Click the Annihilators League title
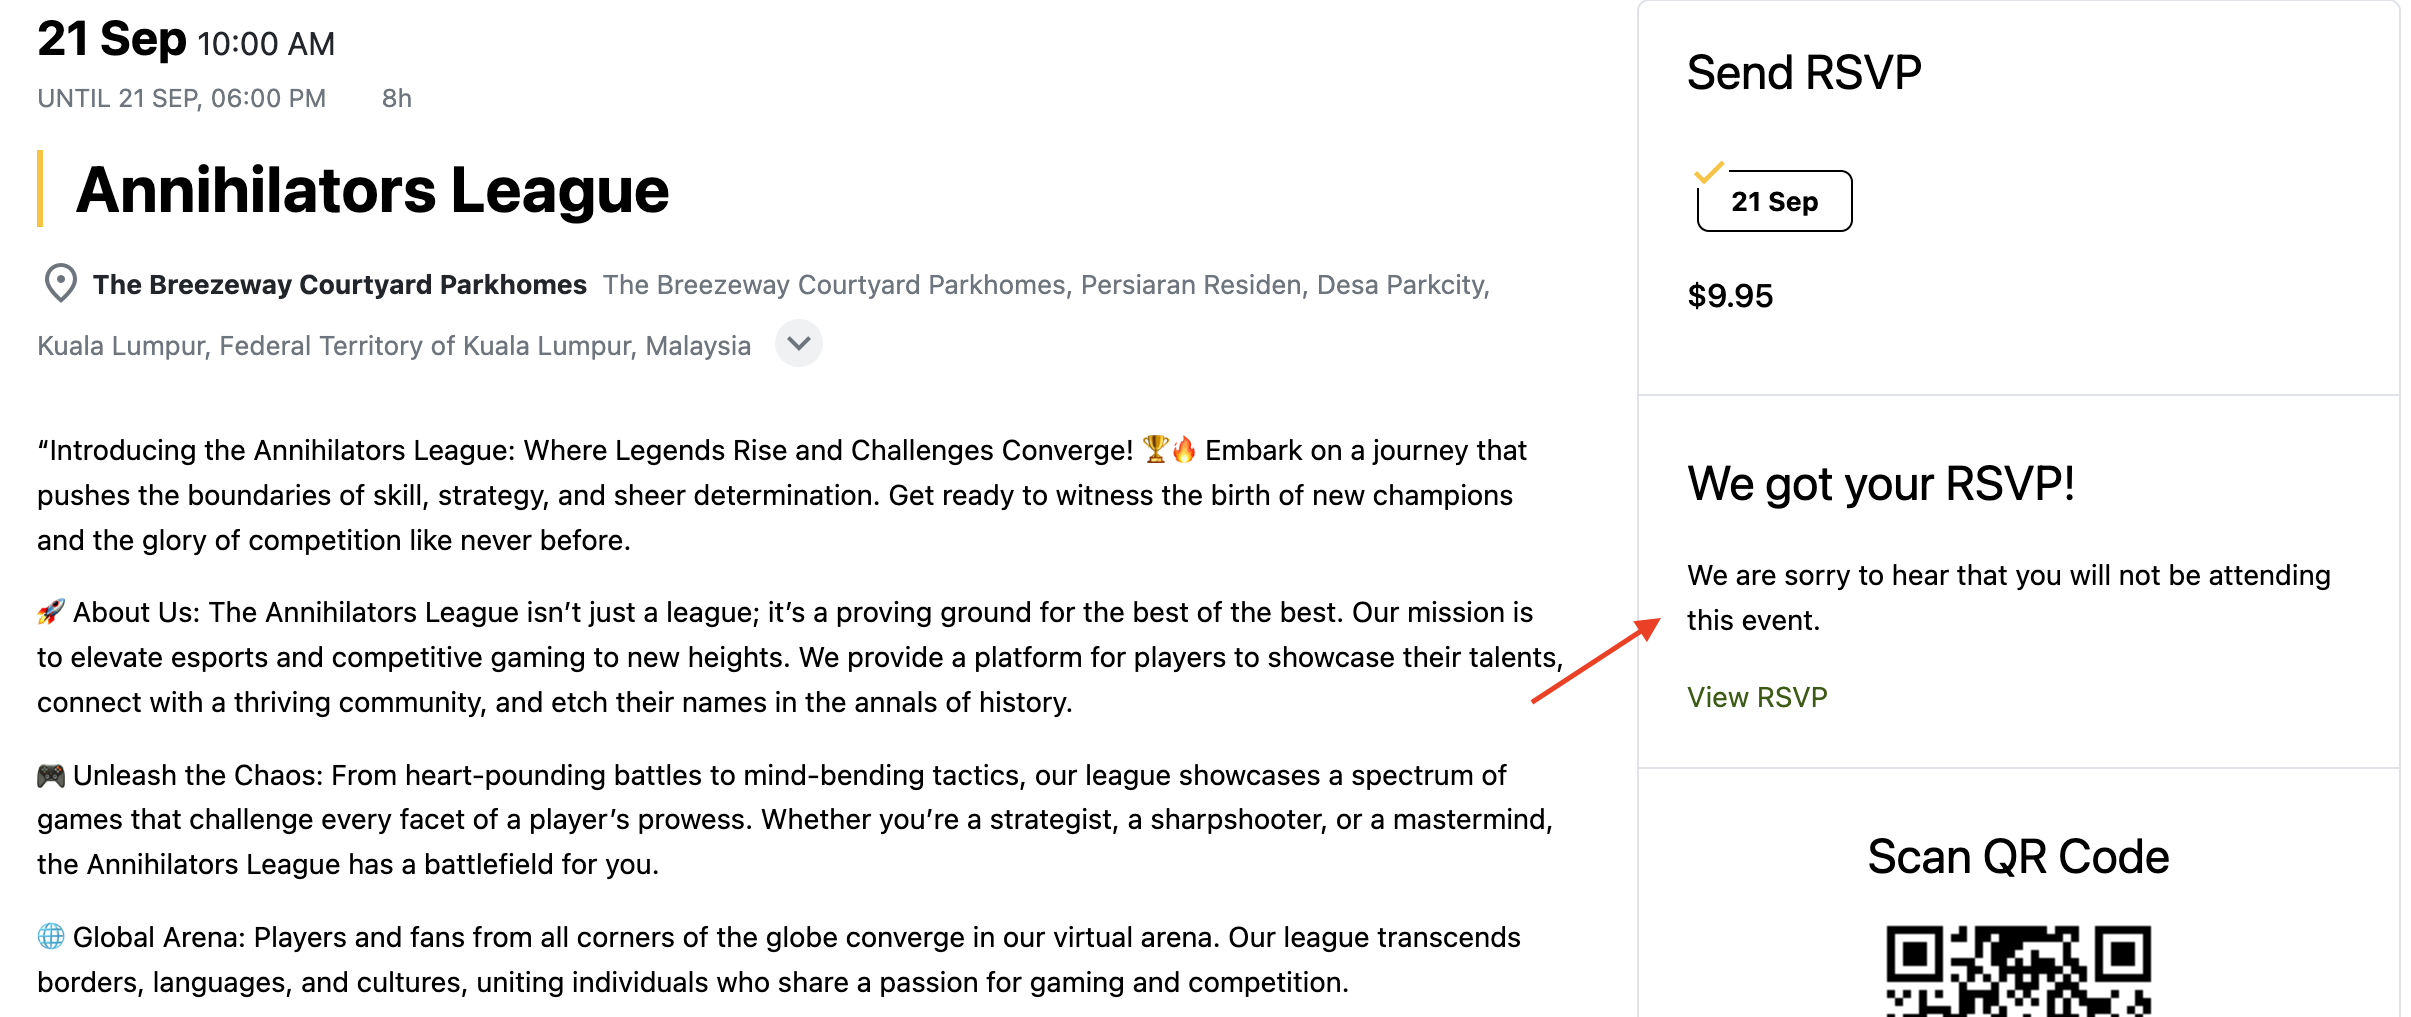Image resolution: width=2411 pixels, height=1017 pixels. (372, 190)
